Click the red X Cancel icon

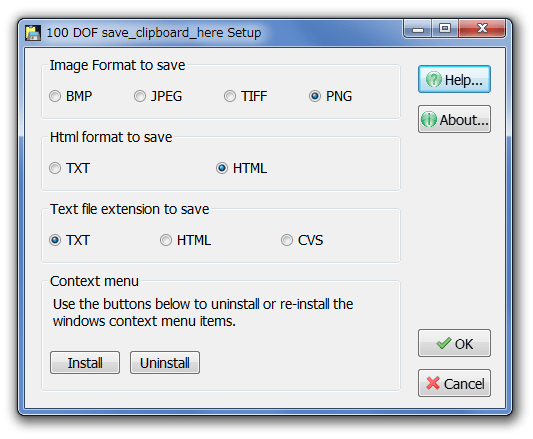(433, 383)
